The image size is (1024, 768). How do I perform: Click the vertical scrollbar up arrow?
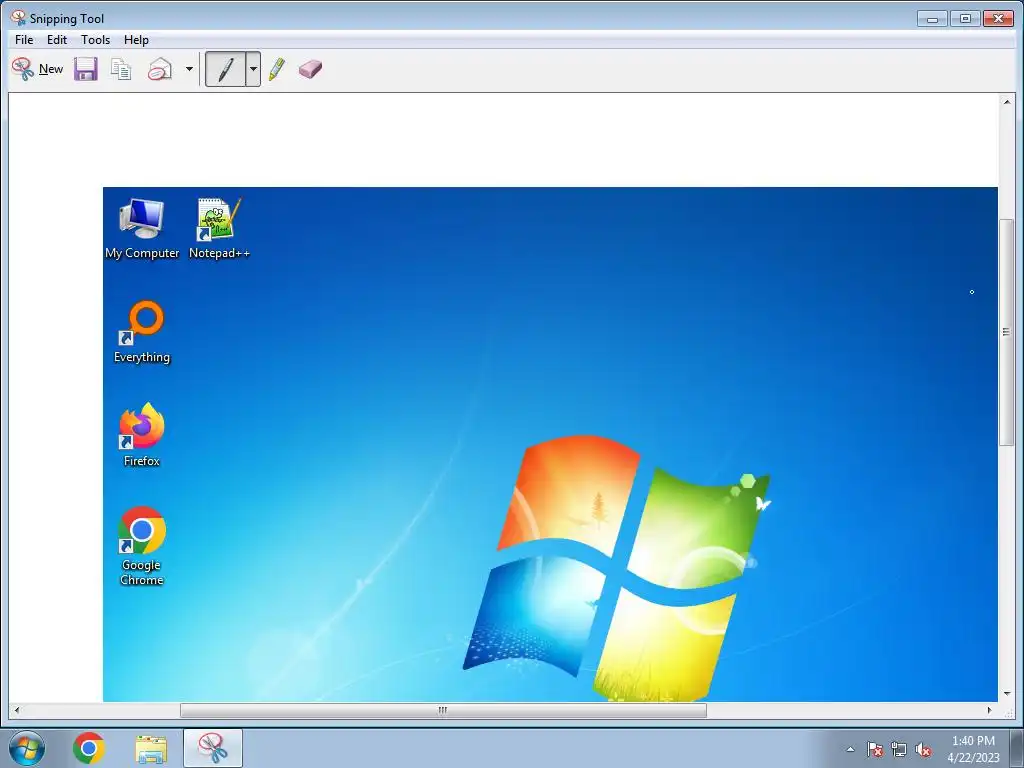click(1006, 102)
